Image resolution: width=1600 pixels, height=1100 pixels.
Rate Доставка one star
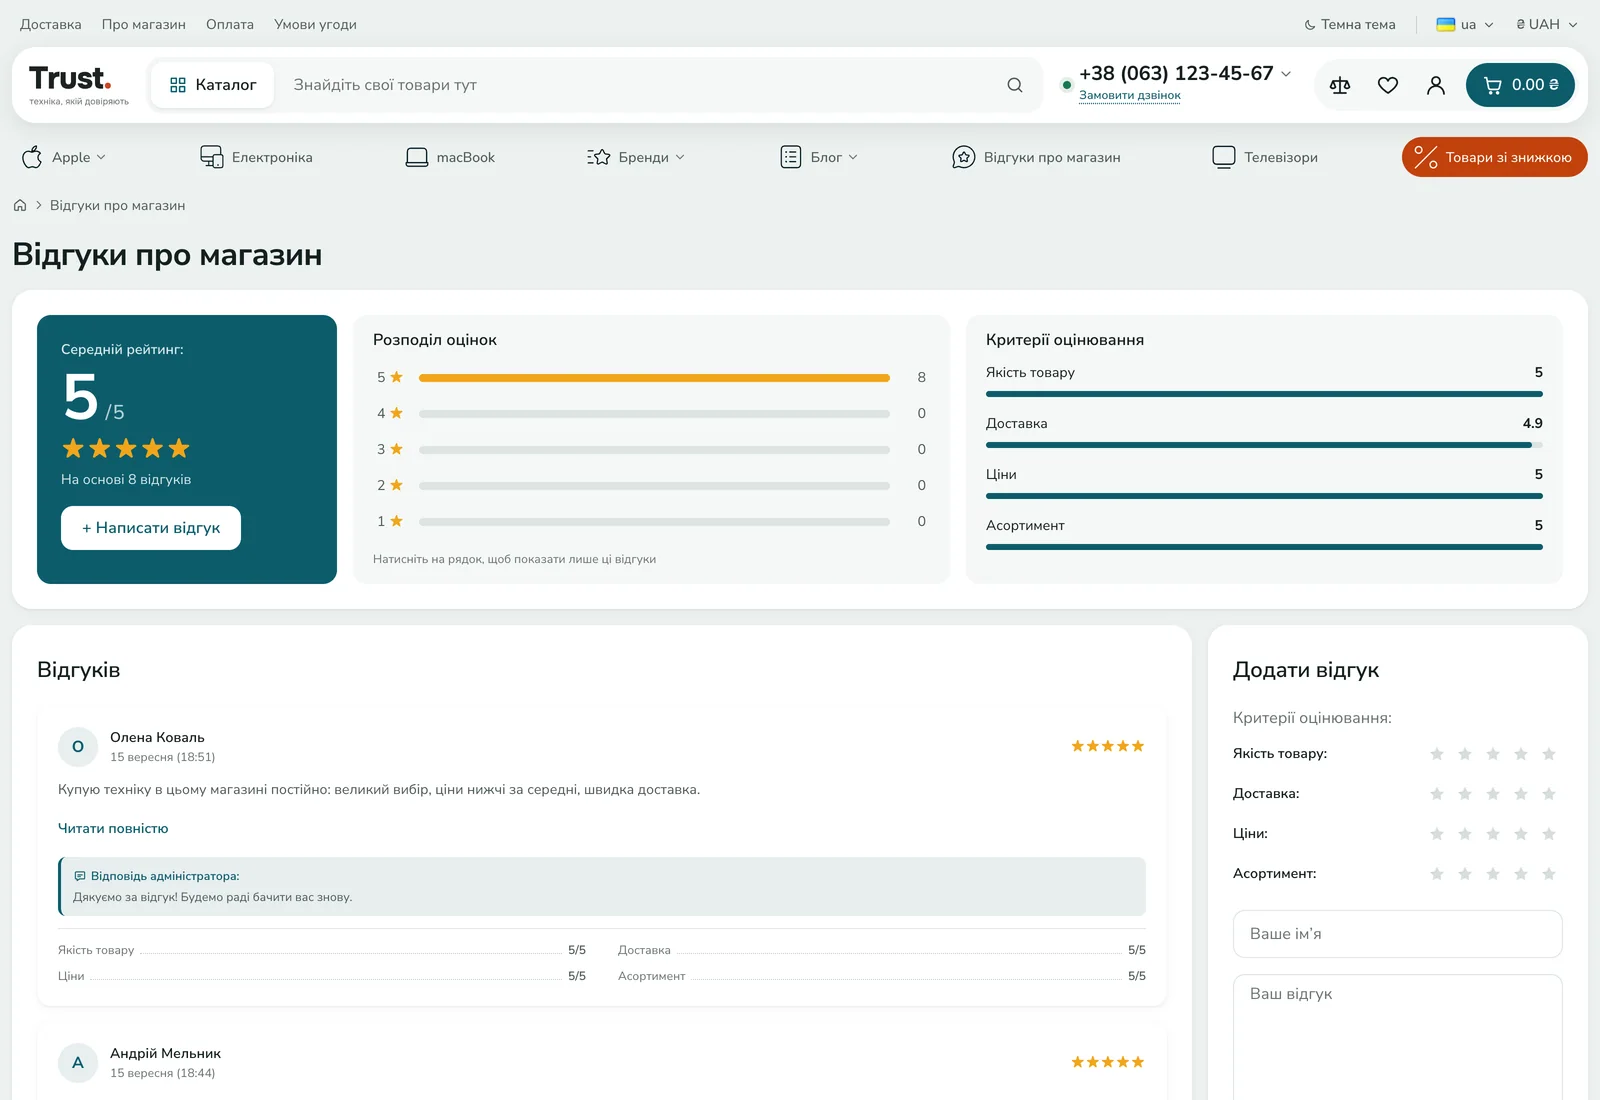coord(1437,794)
